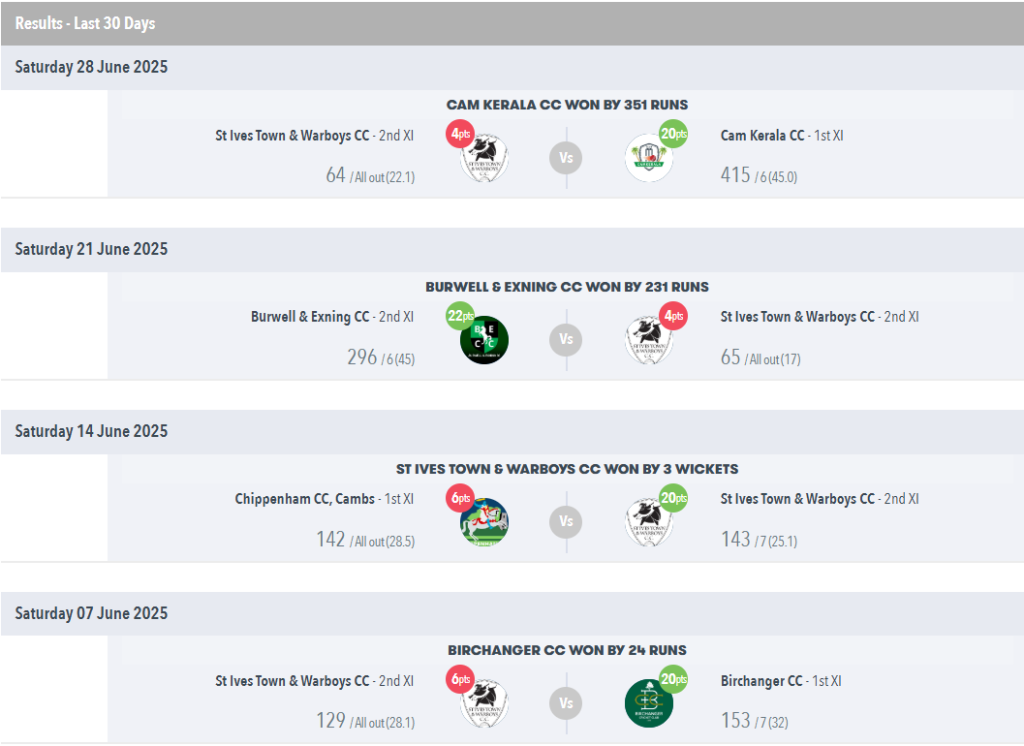Open Birchanger CC won by 24 runs result

[x=567, y=650]
